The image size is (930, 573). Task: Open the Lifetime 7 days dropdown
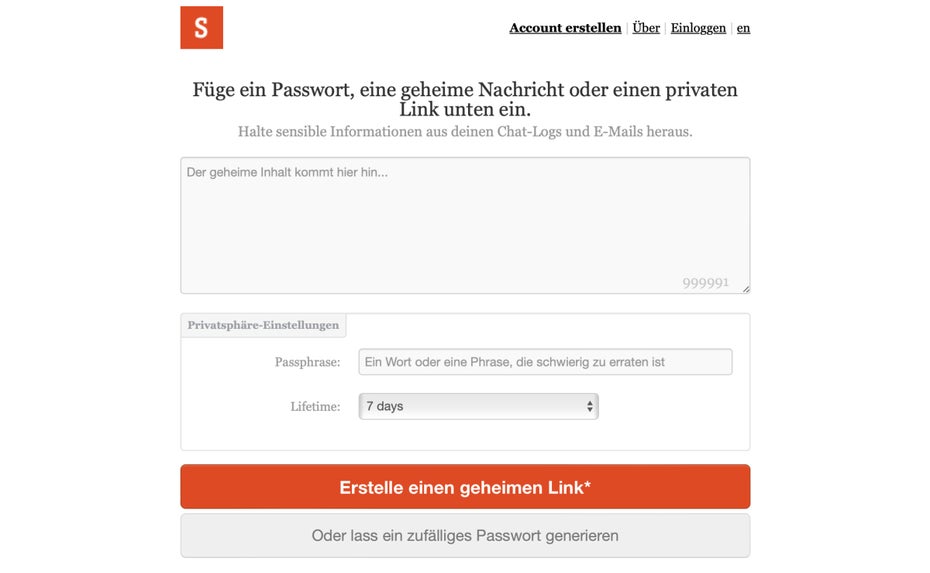coord(479,406)
